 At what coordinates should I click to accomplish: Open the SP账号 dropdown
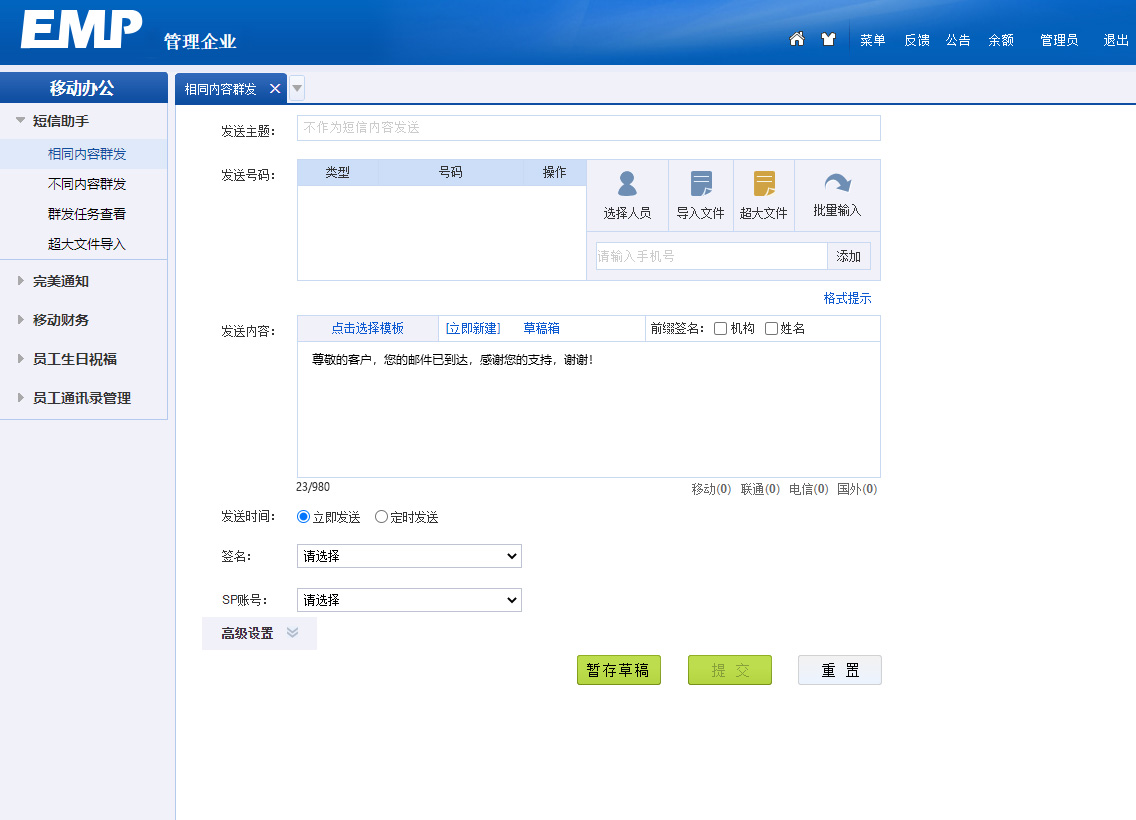click(x=408, y=600)
